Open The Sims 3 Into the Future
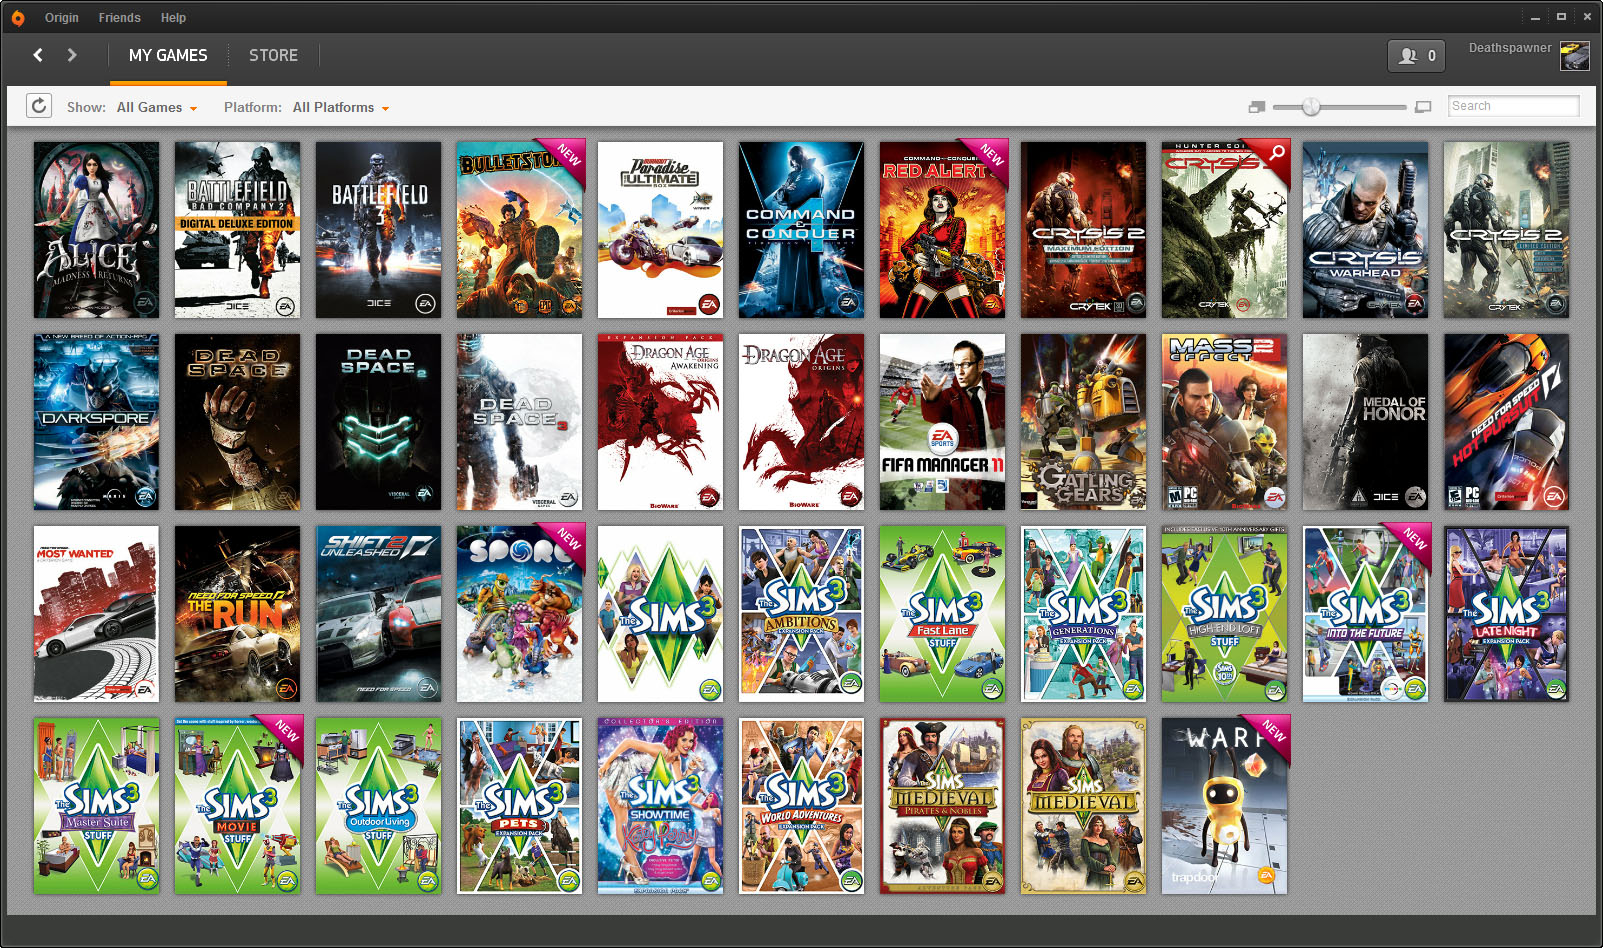Image resolution: width=1603 pixels, height=948 pixels. click(x=1365, y=614)
